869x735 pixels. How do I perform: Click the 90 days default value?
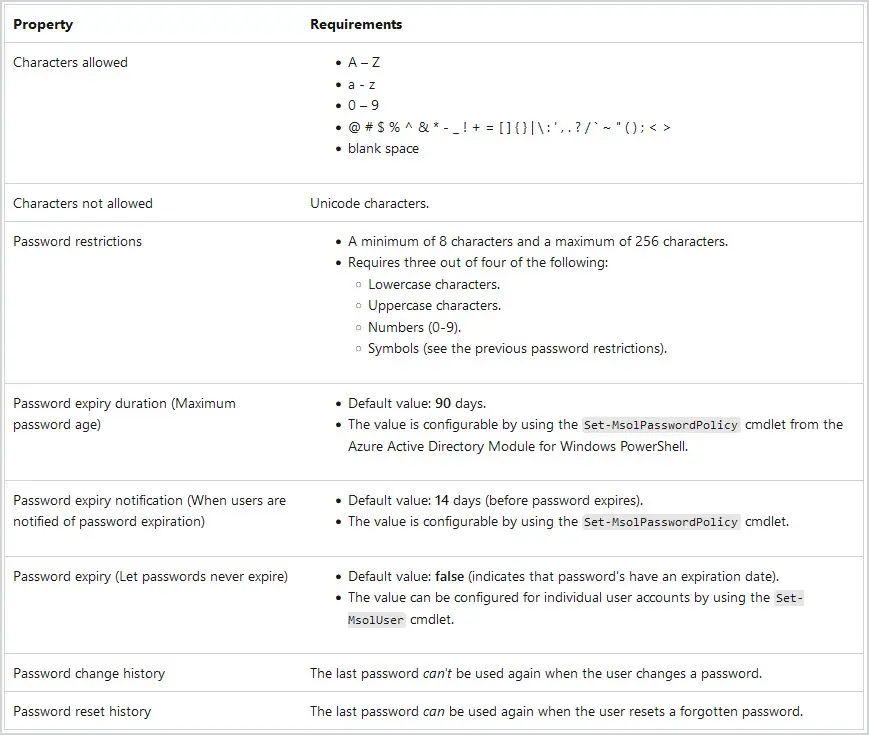tap(460, 403)
